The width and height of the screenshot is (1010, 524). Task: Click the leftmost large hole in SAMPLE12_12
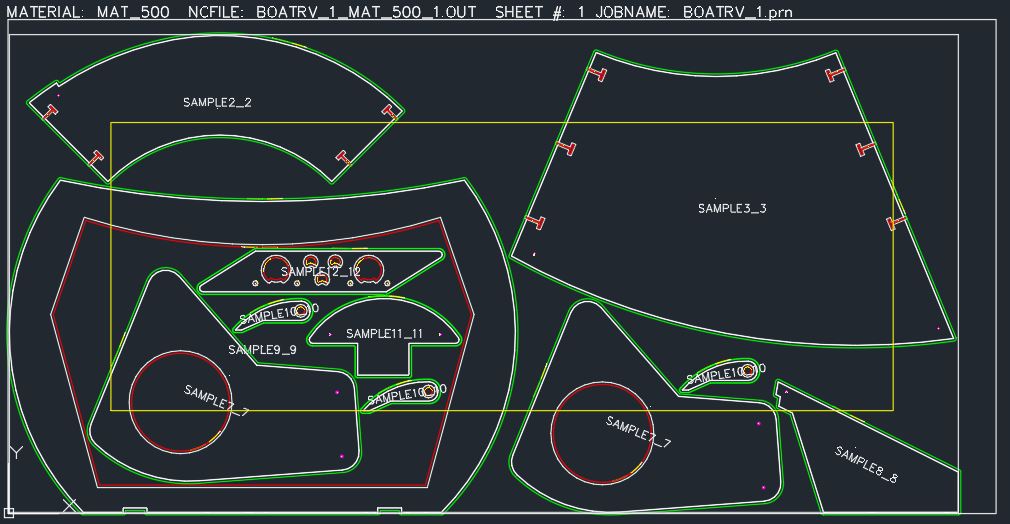click(273, 268)
